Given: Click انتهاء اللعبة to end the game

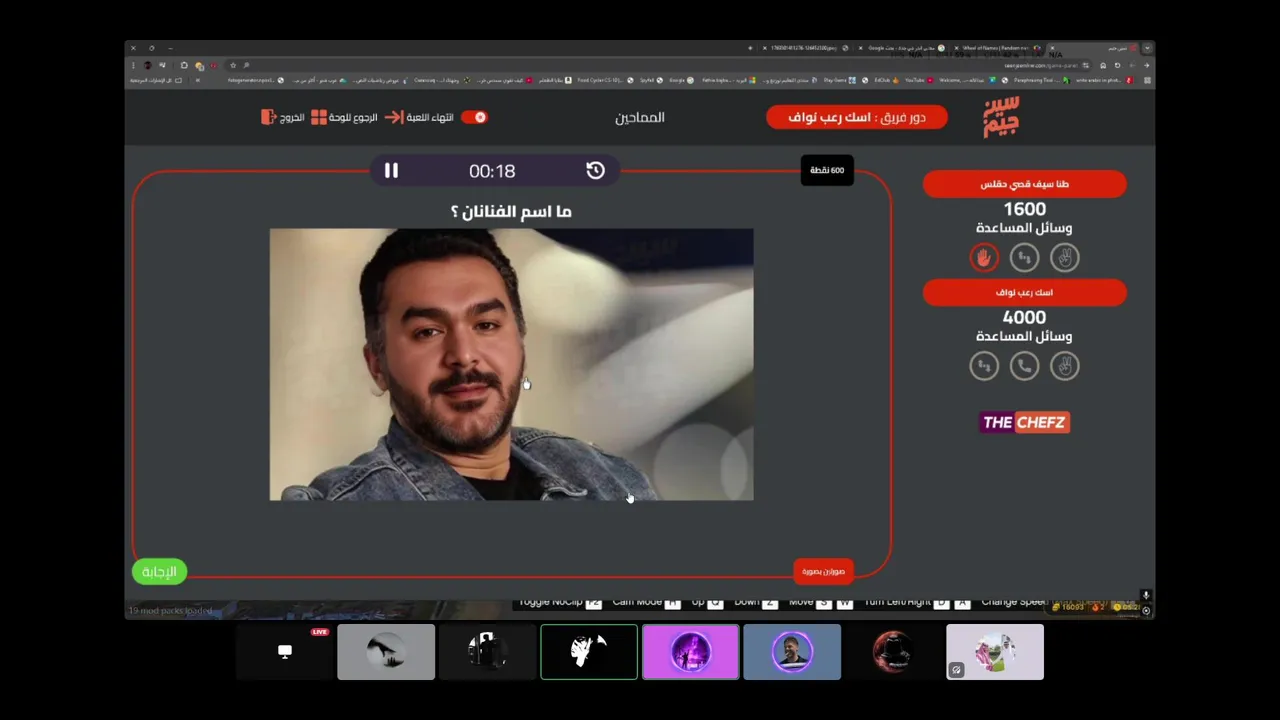Looking at the screenshot, I should pos(420,117).
